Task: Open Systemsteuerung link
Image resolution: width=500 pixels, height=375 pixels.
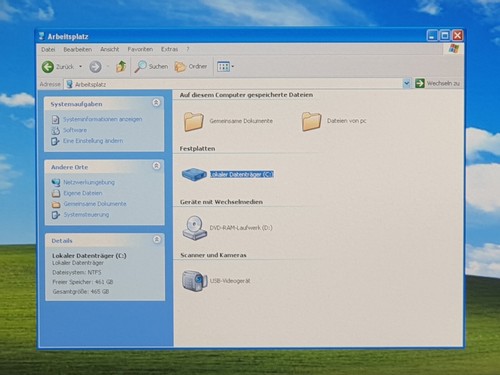Action: [86, 215]
